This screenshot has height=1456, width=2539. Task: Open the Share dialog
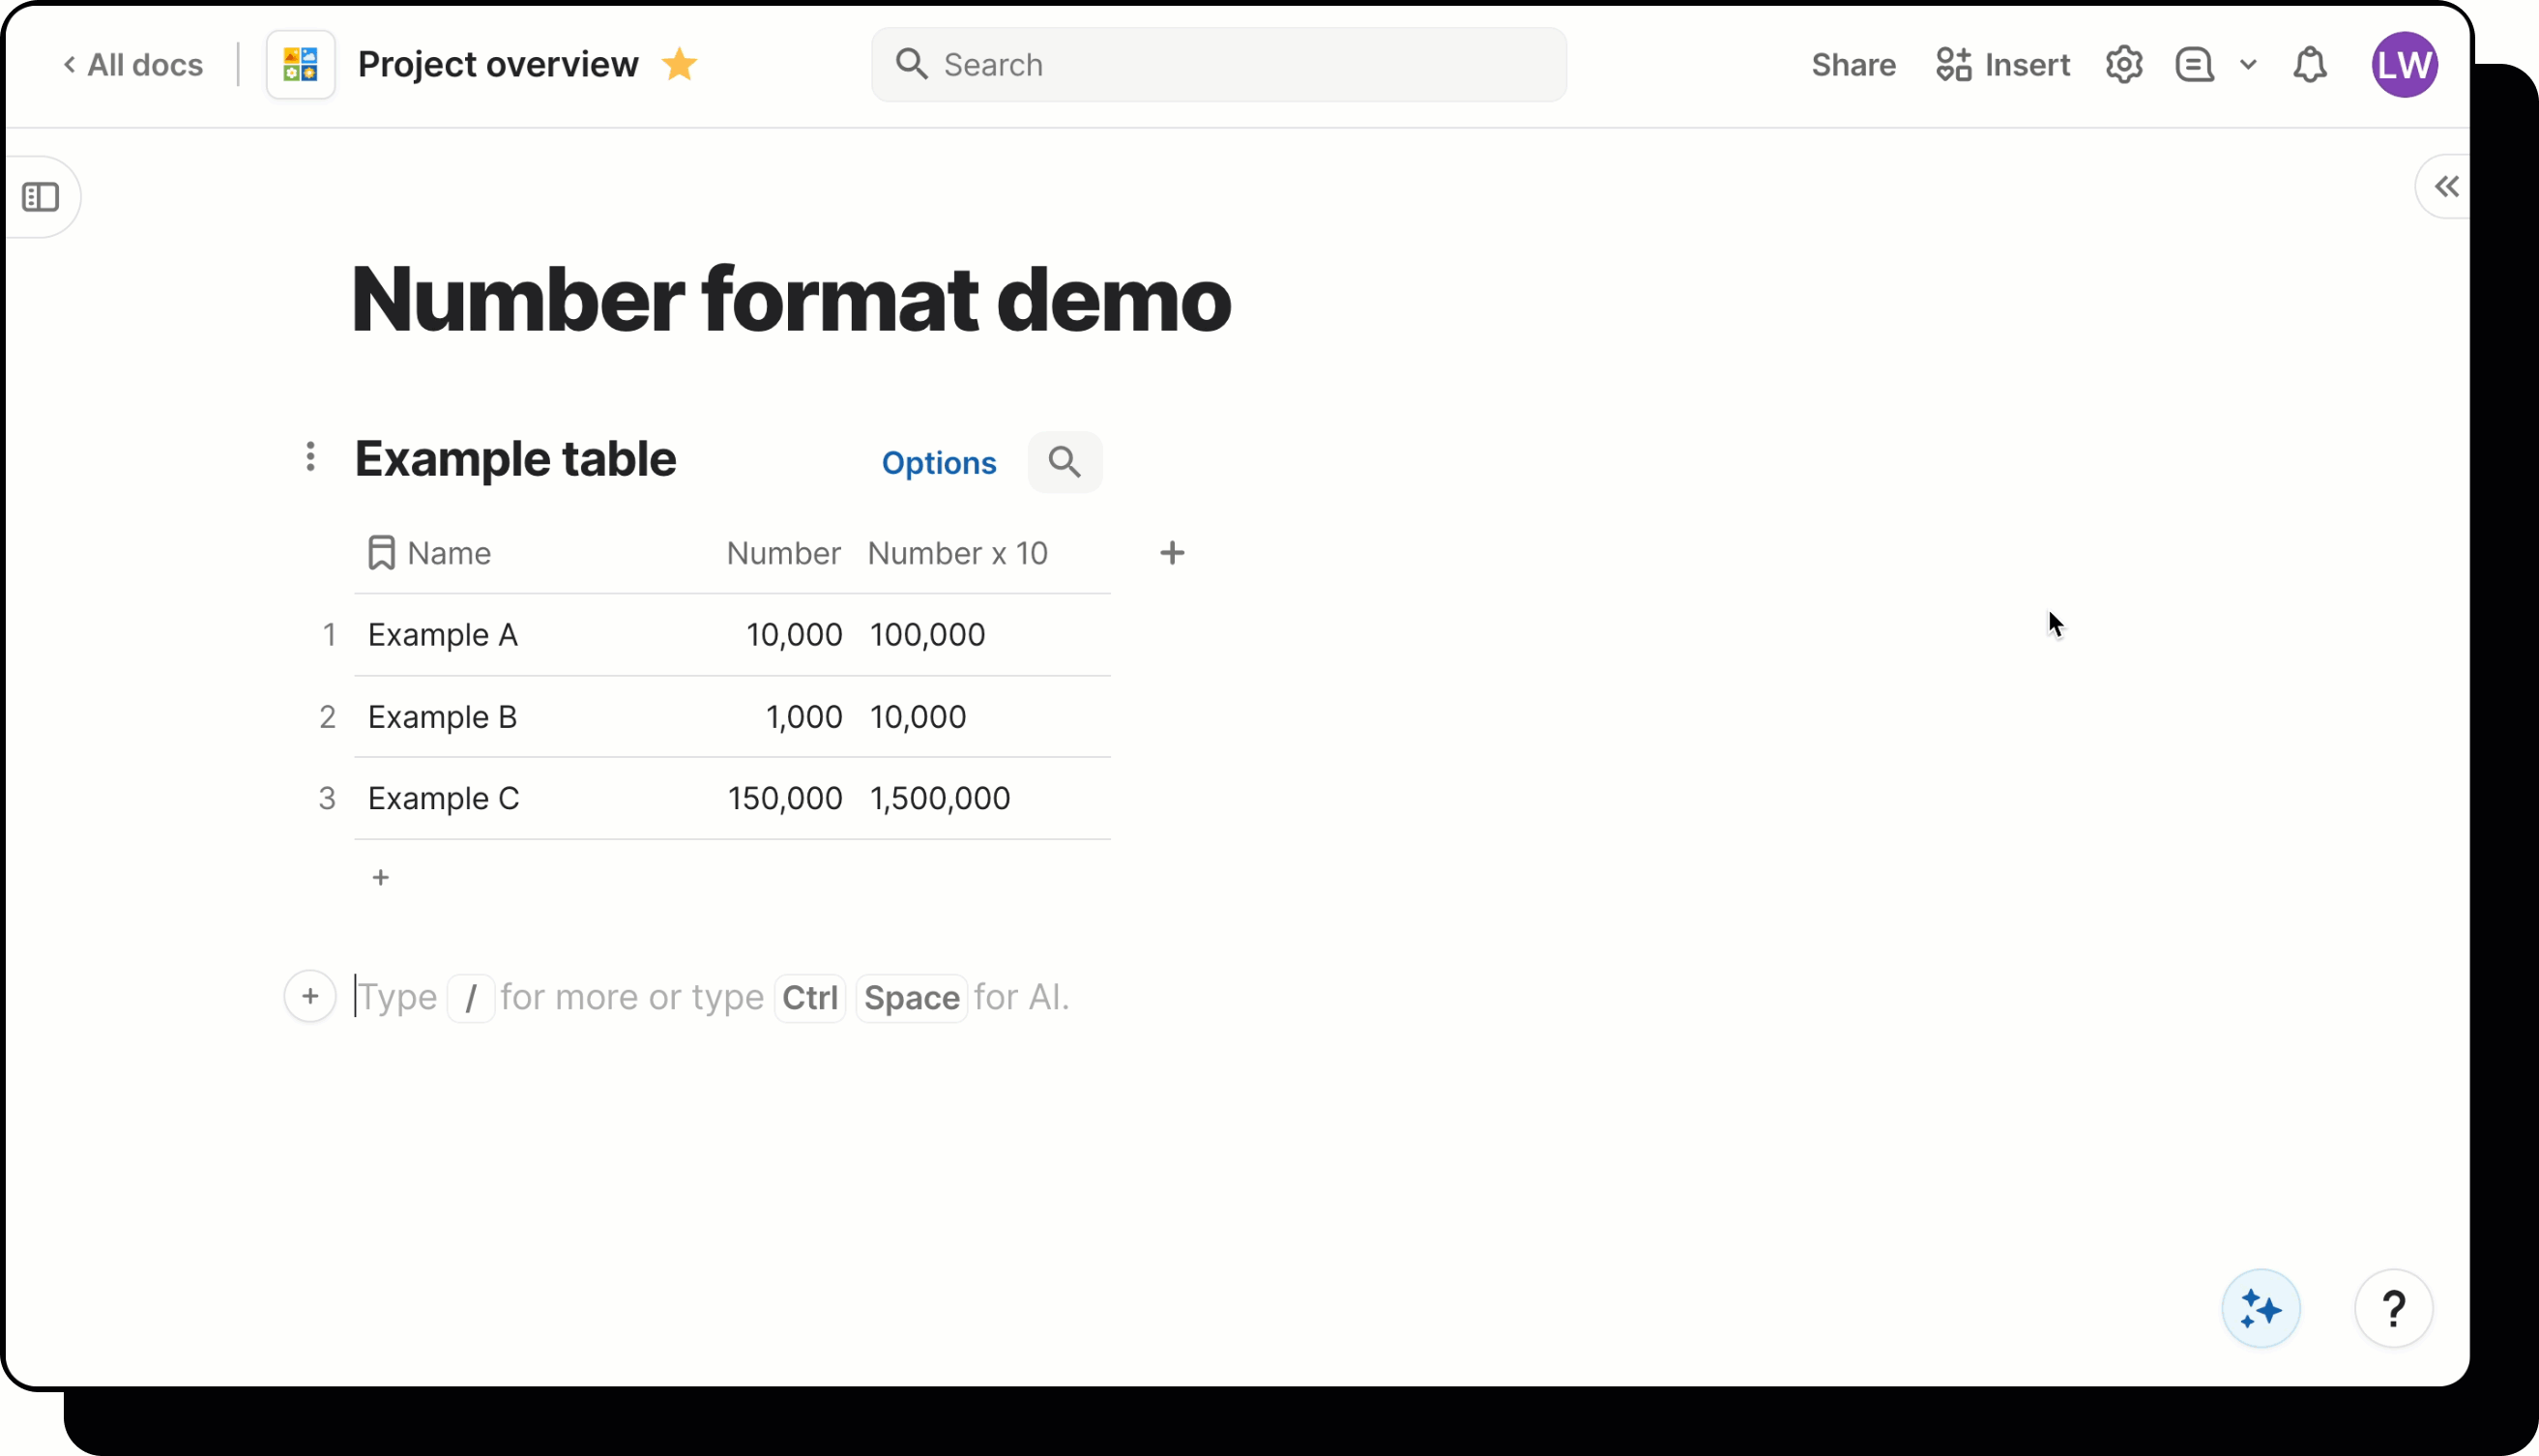[1853, 65]
